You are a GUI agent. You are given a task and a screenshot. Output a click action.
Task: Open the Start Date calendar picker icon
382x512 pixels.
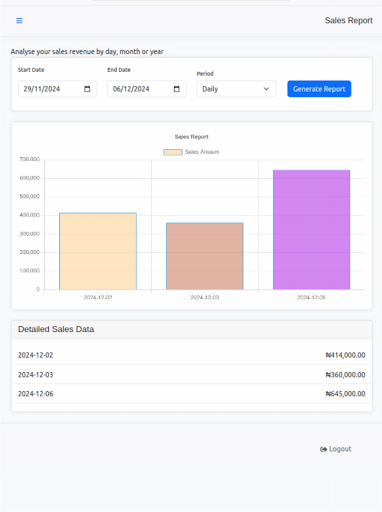tap(87, 89)
